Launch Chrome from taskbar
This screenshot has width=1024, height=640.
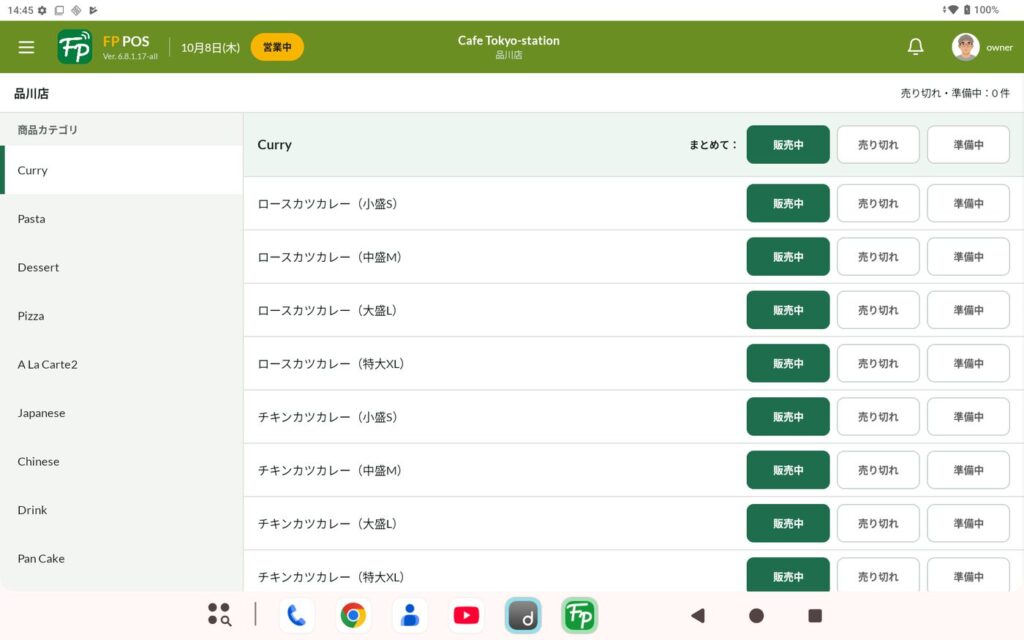[x=353, y=615]
